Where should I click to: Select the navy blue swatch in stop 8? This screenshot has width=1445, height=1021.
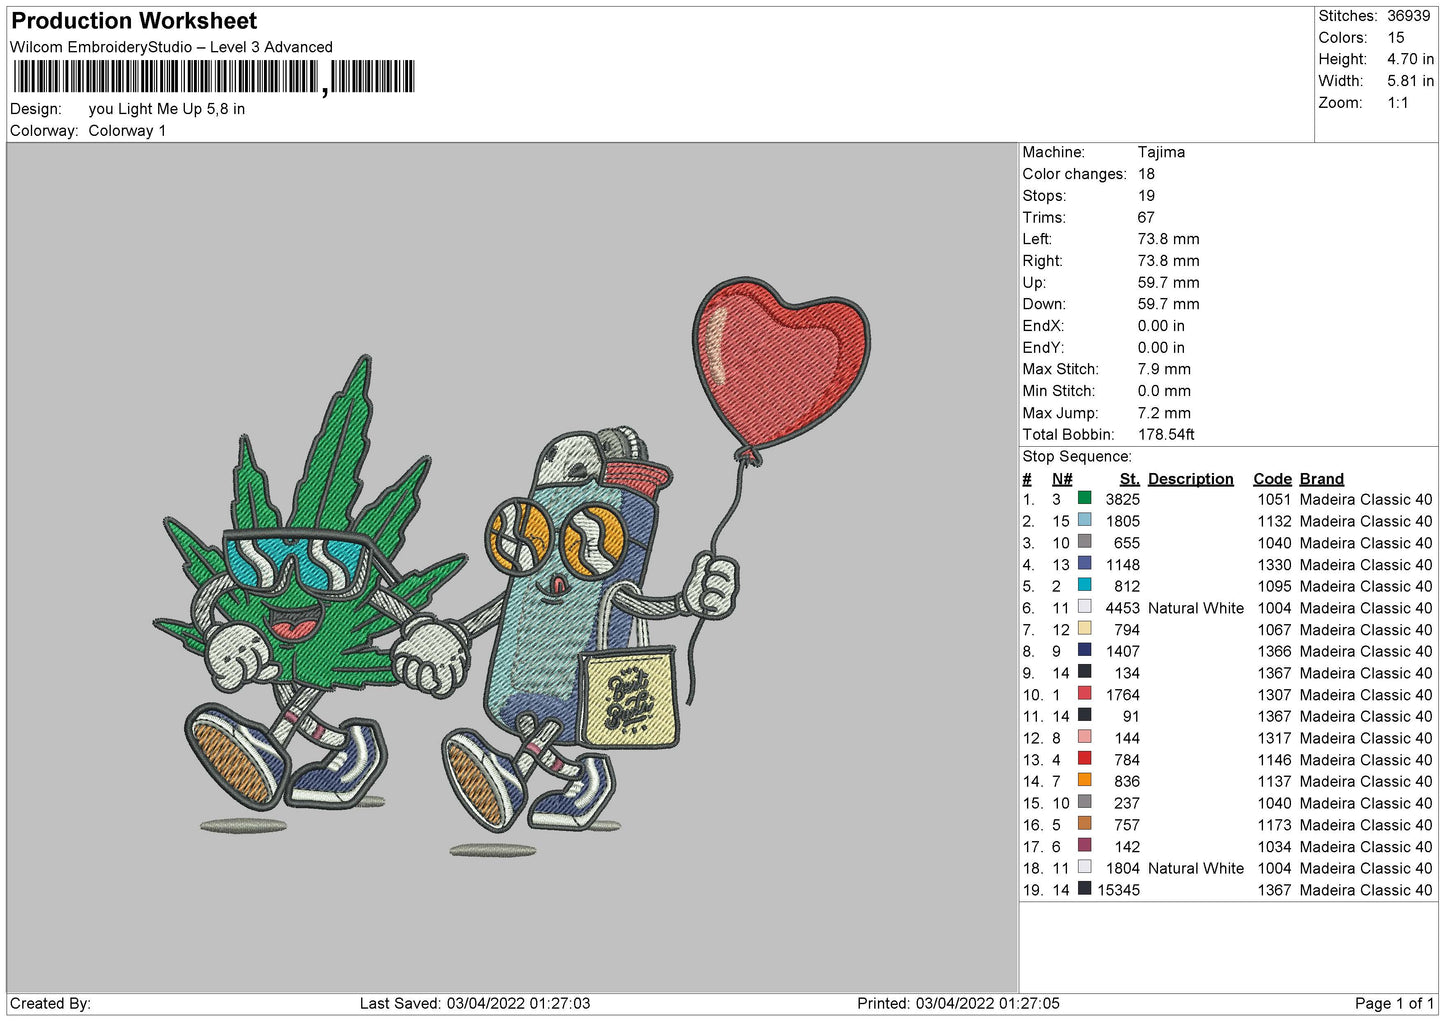pos(1084,650)
